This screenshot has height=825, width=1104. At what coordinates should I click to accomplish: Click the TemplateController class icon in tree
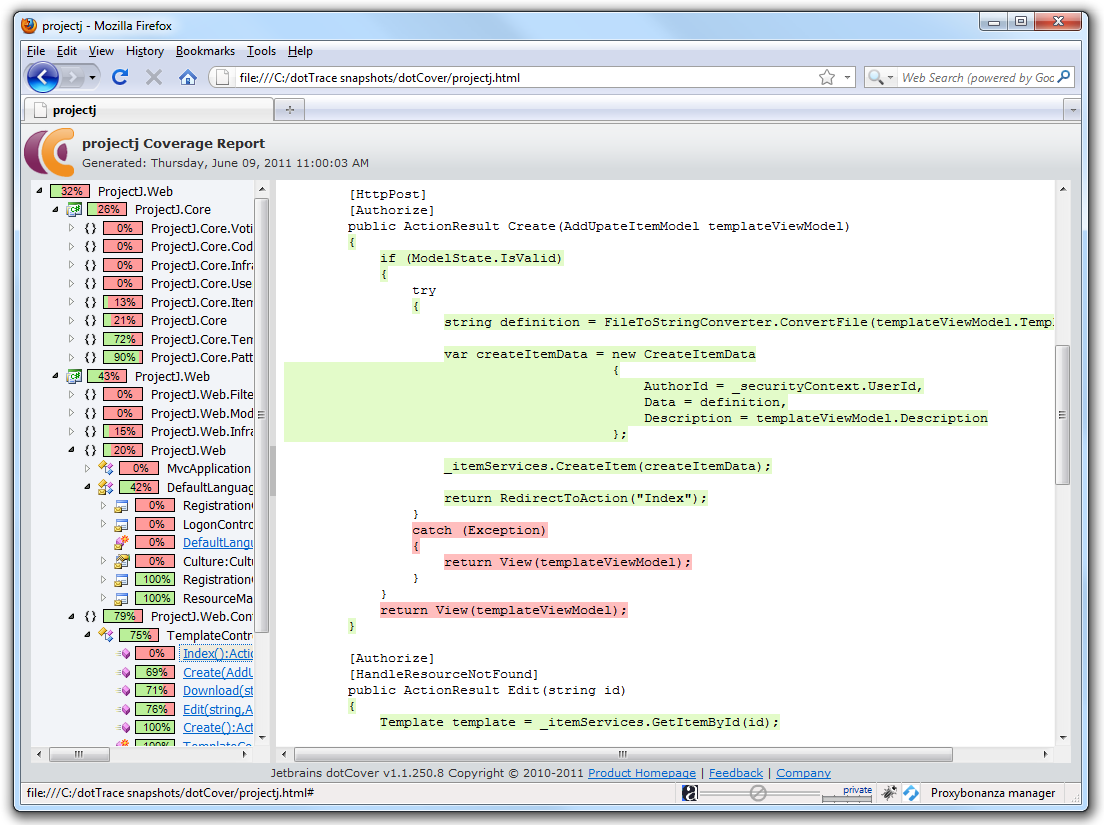point(106,635)
